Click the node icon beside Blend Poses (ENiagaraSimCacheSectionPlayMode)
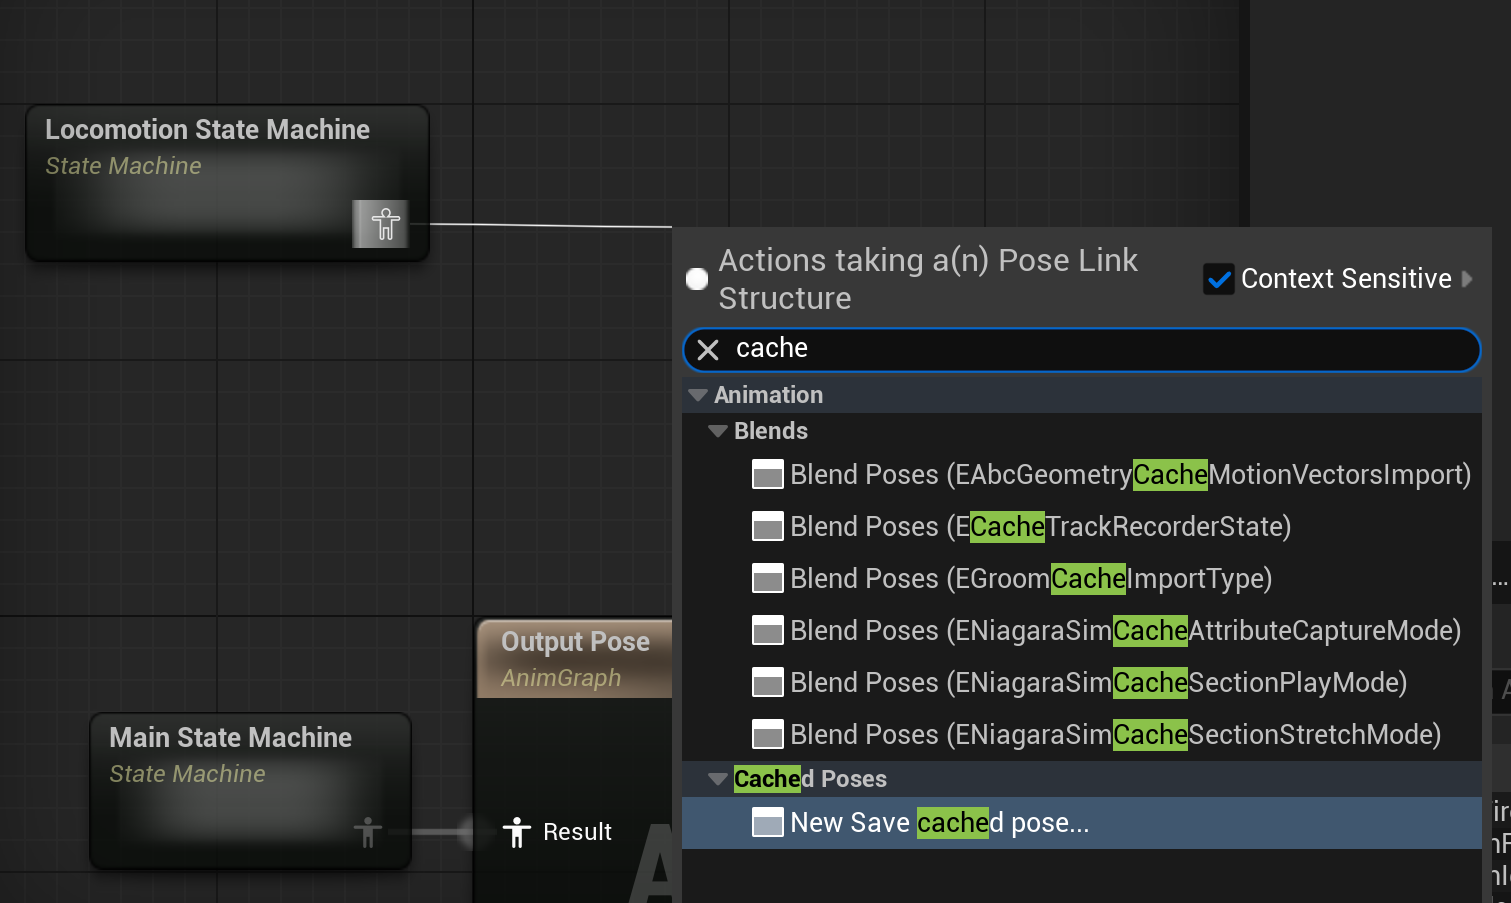 click(767, 682)
